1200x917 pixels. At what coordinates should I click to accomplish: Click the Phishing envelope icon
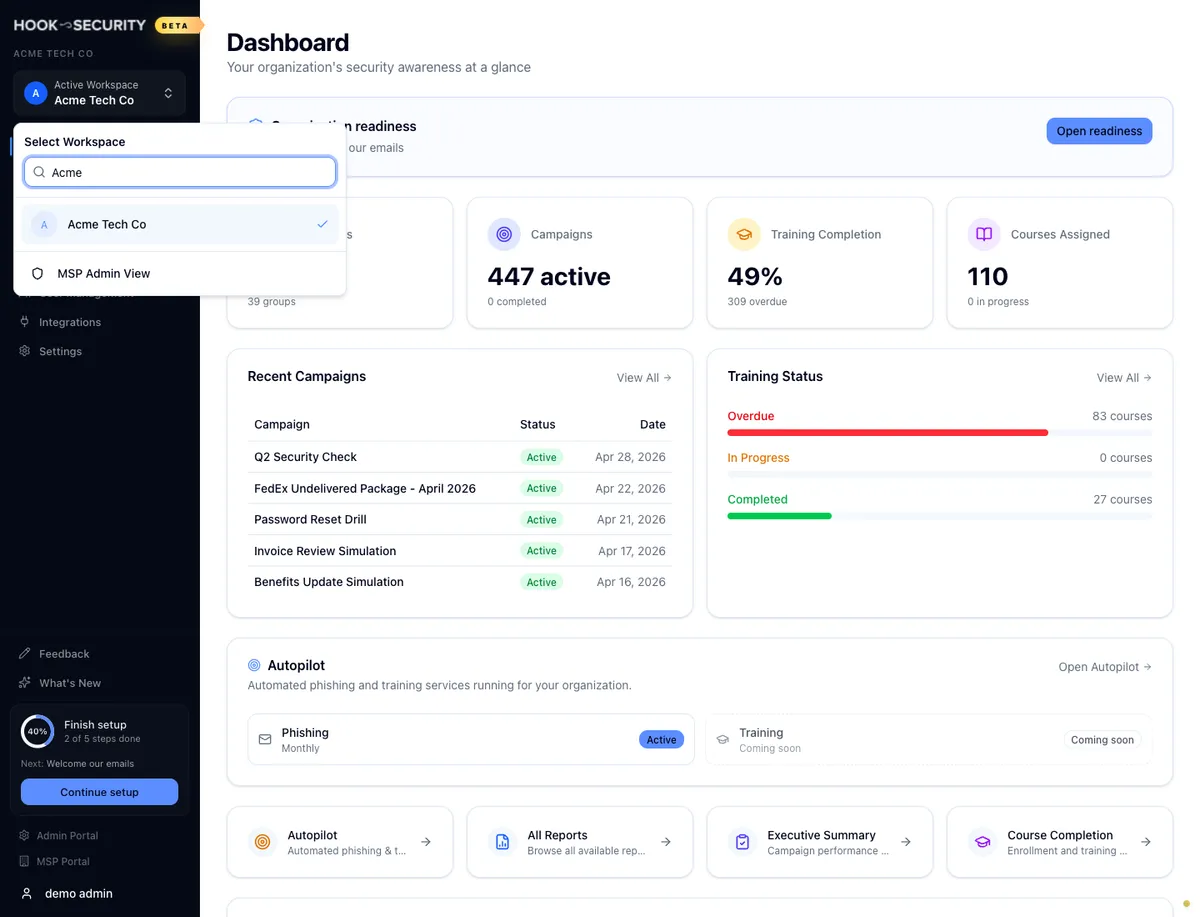(x=265, y=740)
